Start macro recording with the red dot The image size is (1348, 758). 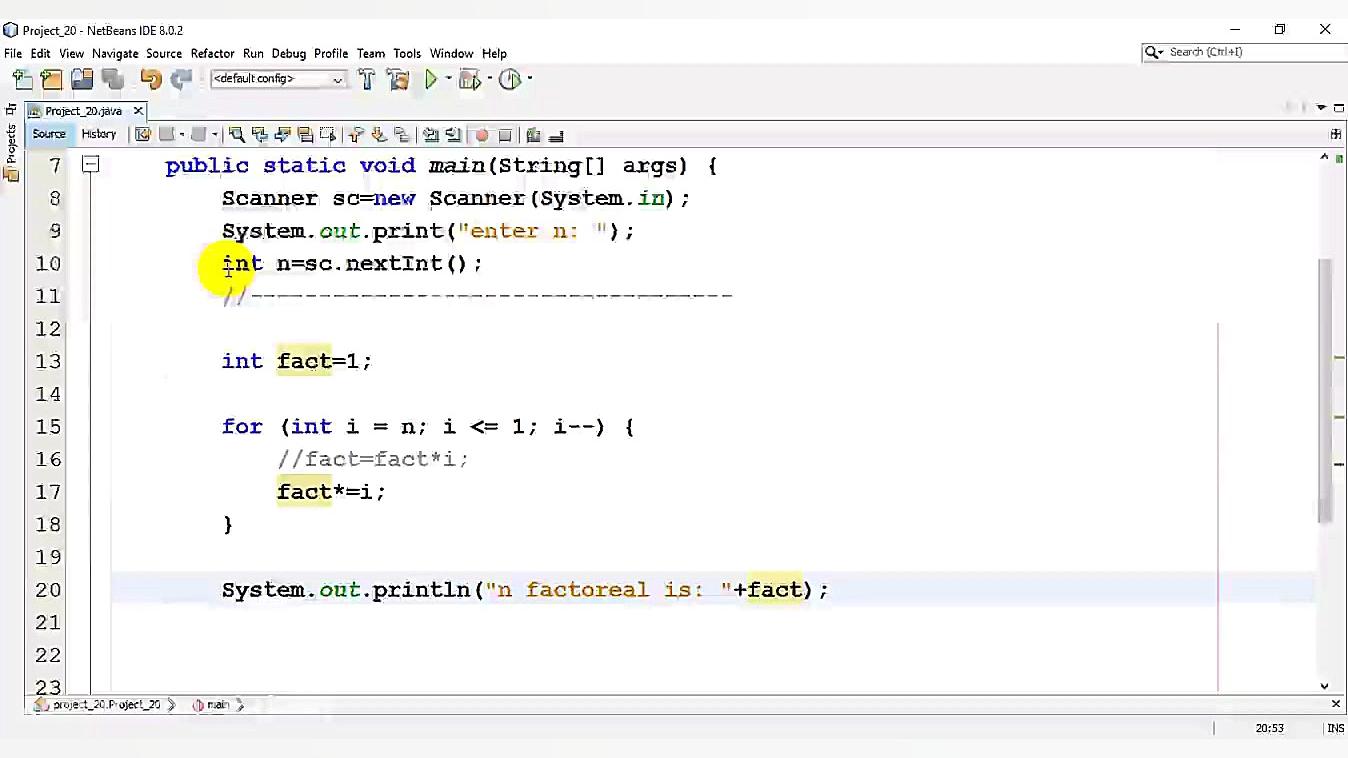pos(482,135)
